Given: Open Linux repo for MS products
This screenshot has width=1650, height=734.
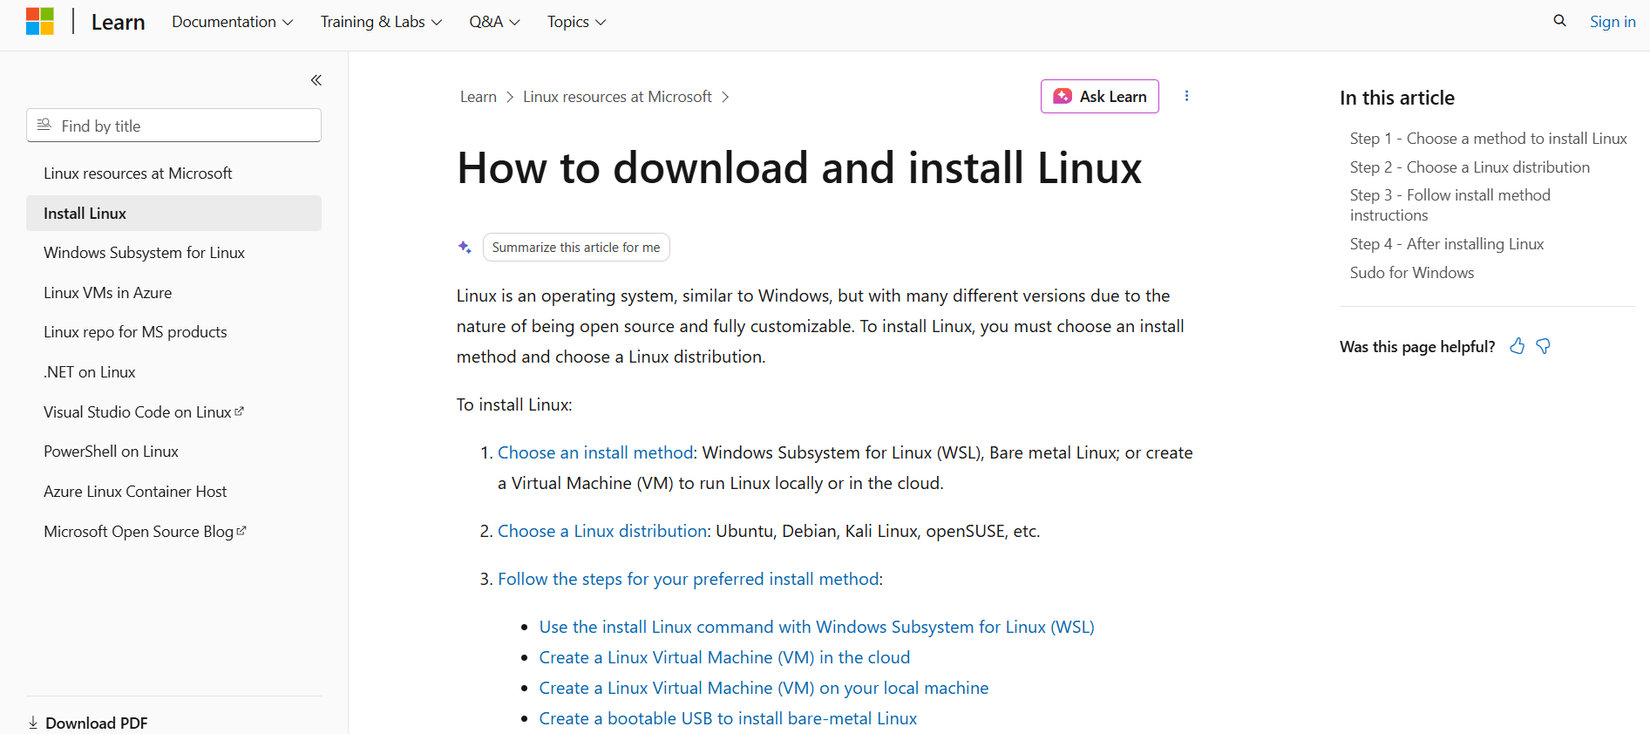Looking at the screenshot, I should pyautogui.click(x=135, y=332).
